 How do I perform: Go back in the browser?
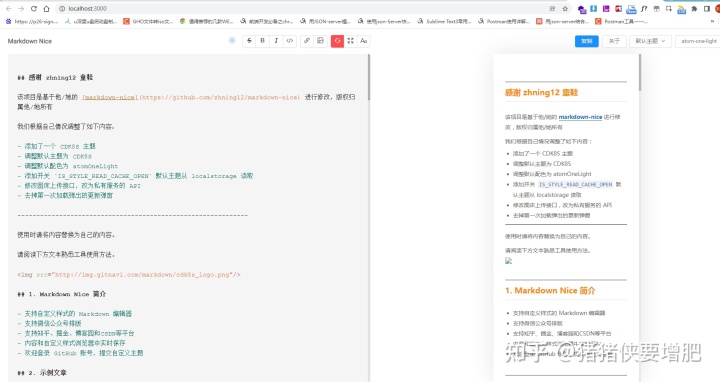pyautogui.click(x=9, y=9)
